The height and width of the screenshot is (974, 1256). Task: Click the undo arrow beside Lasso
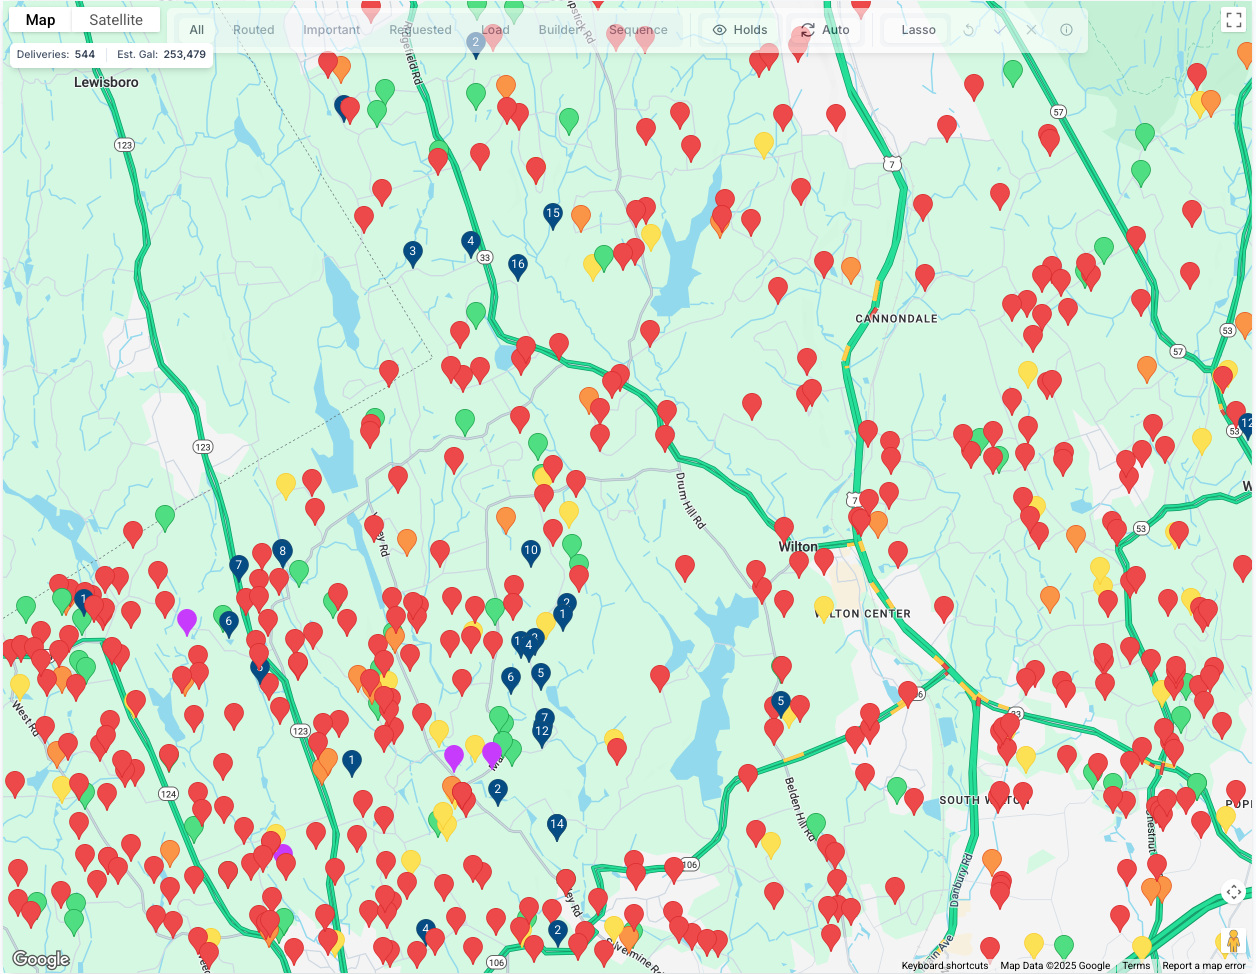pos(968,30)
